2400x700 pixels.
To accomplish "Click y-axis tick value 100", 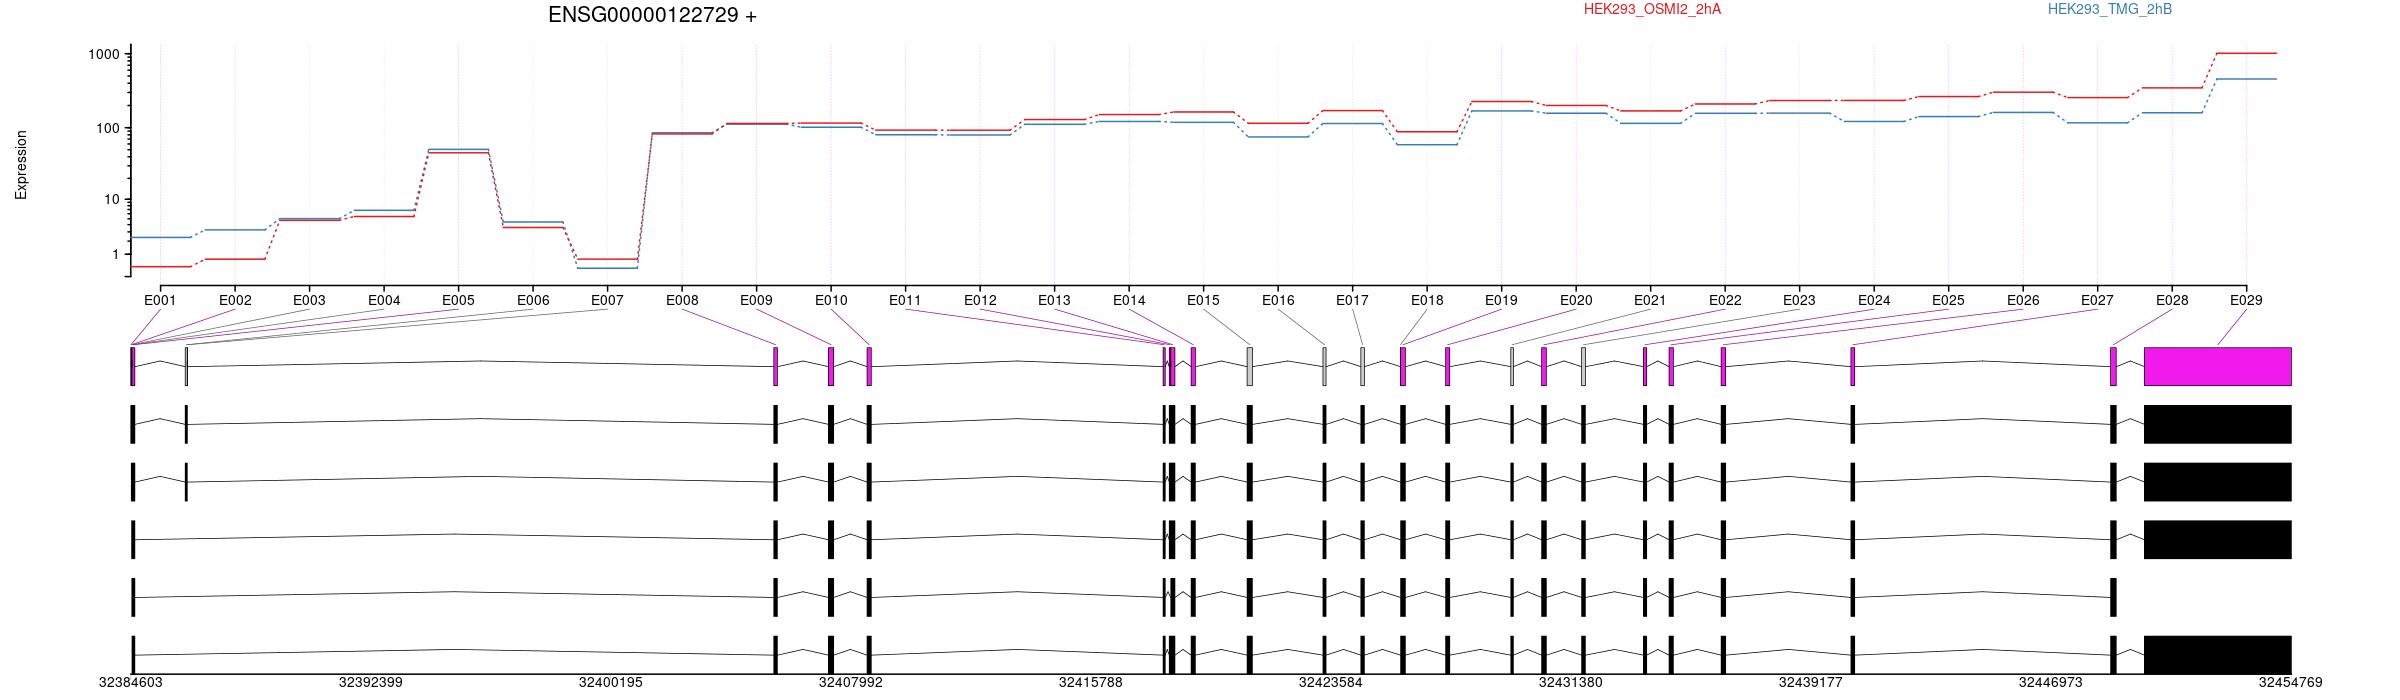I will 108,128.
